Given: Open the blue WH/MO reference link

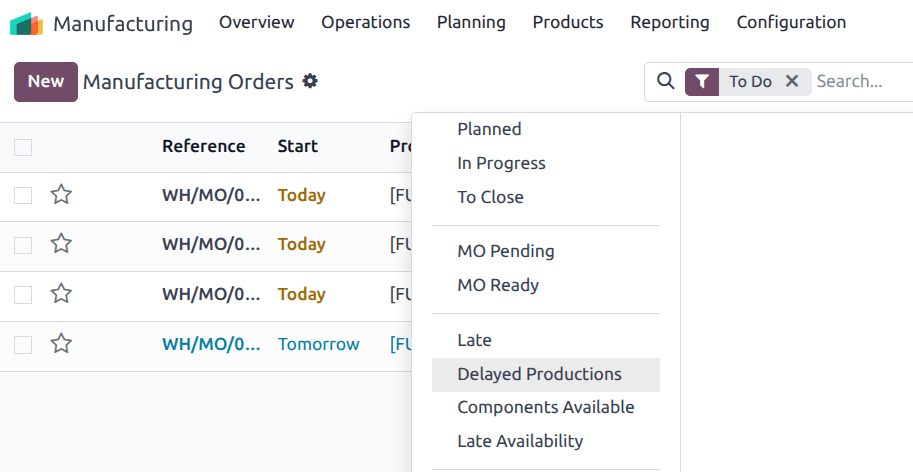Looking at the screenshot, I should [x=211, y=344].
